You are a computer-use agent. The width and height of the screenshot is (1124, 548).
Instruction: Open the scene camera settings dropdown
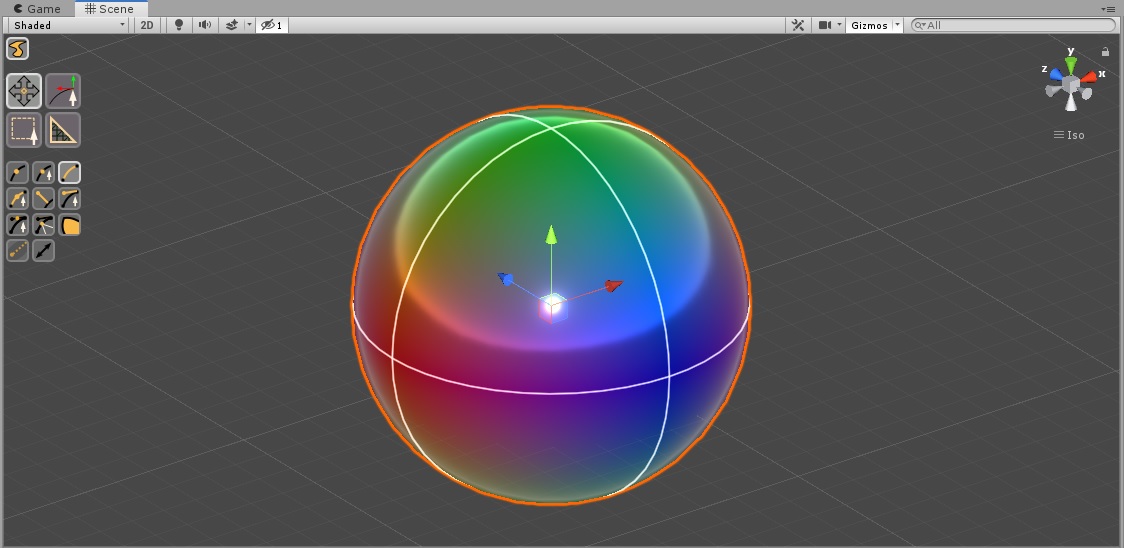point(829,25)
